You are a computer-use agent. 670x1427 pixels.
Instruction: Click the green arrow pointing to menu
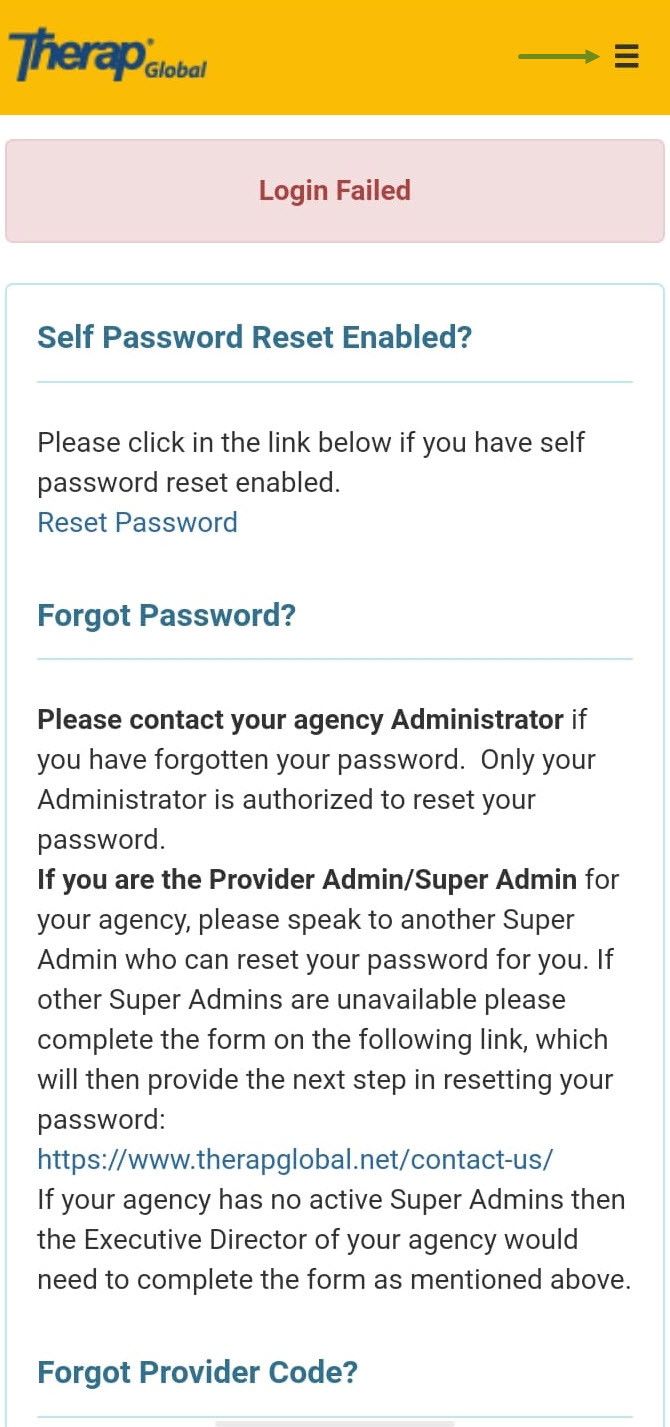558,57
